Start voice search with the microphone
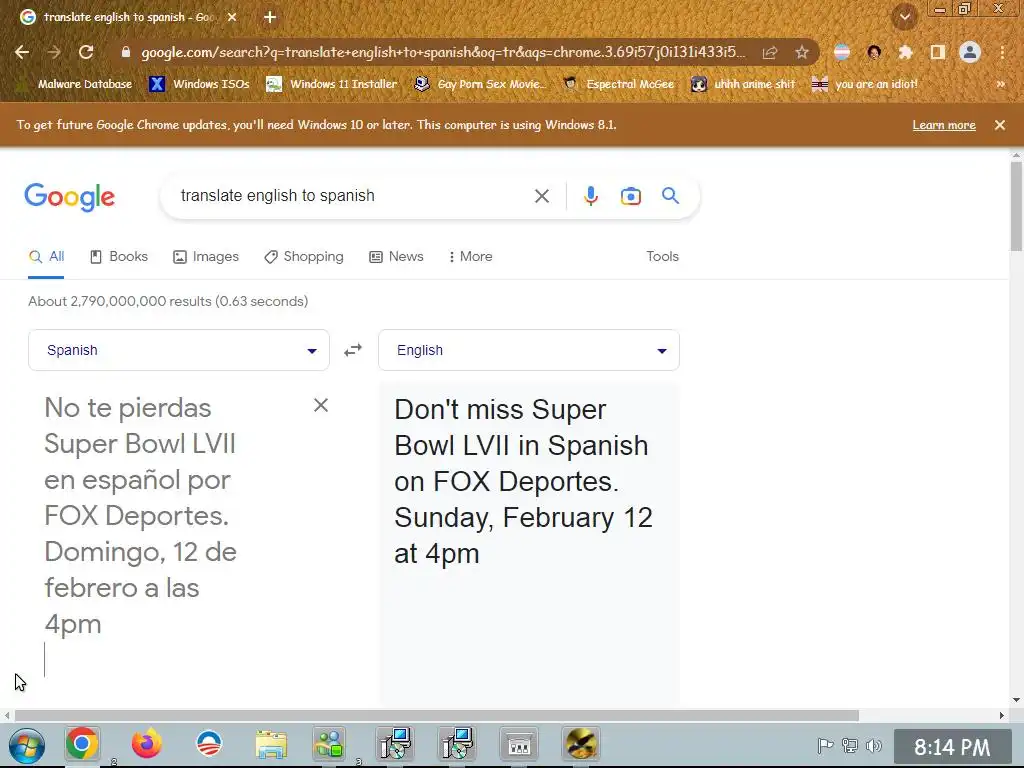 point(590,196)
